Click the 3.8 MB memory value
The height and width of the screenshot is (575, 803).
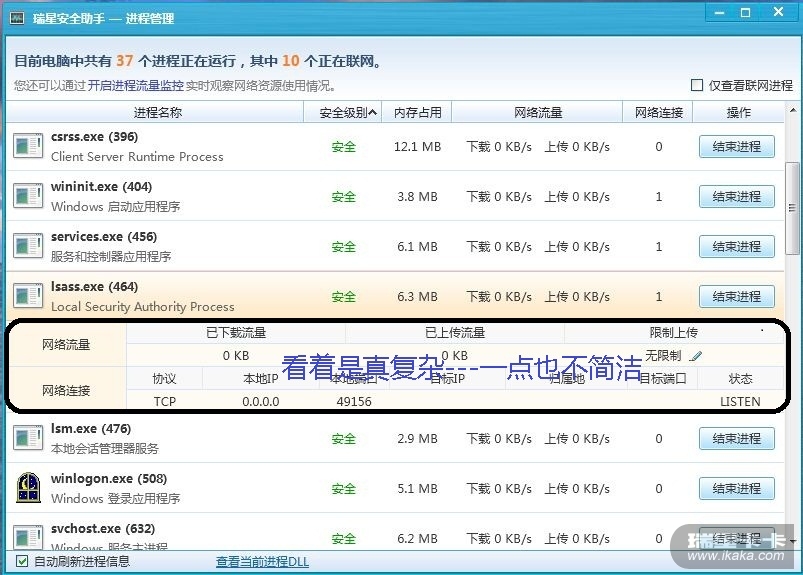pyautogui.click(x=417, y=197)
